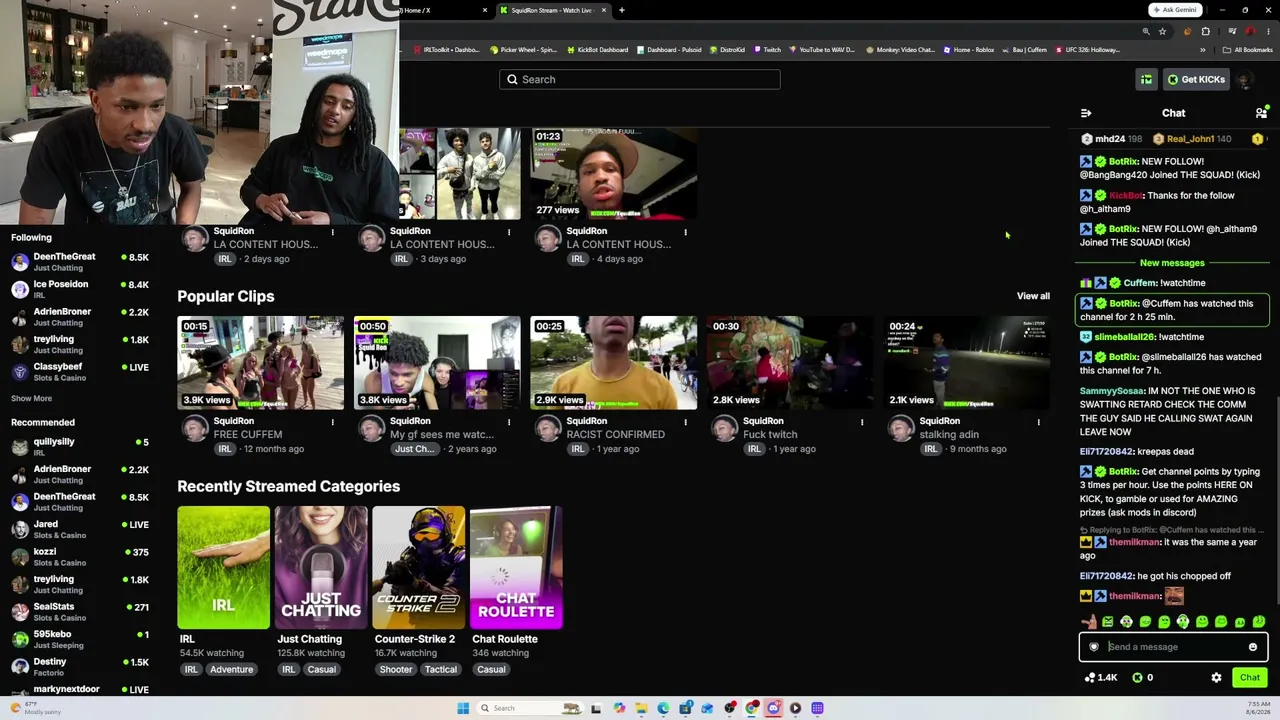
Task: Open options for the 4 days ago video
Action: click(686, 232)
